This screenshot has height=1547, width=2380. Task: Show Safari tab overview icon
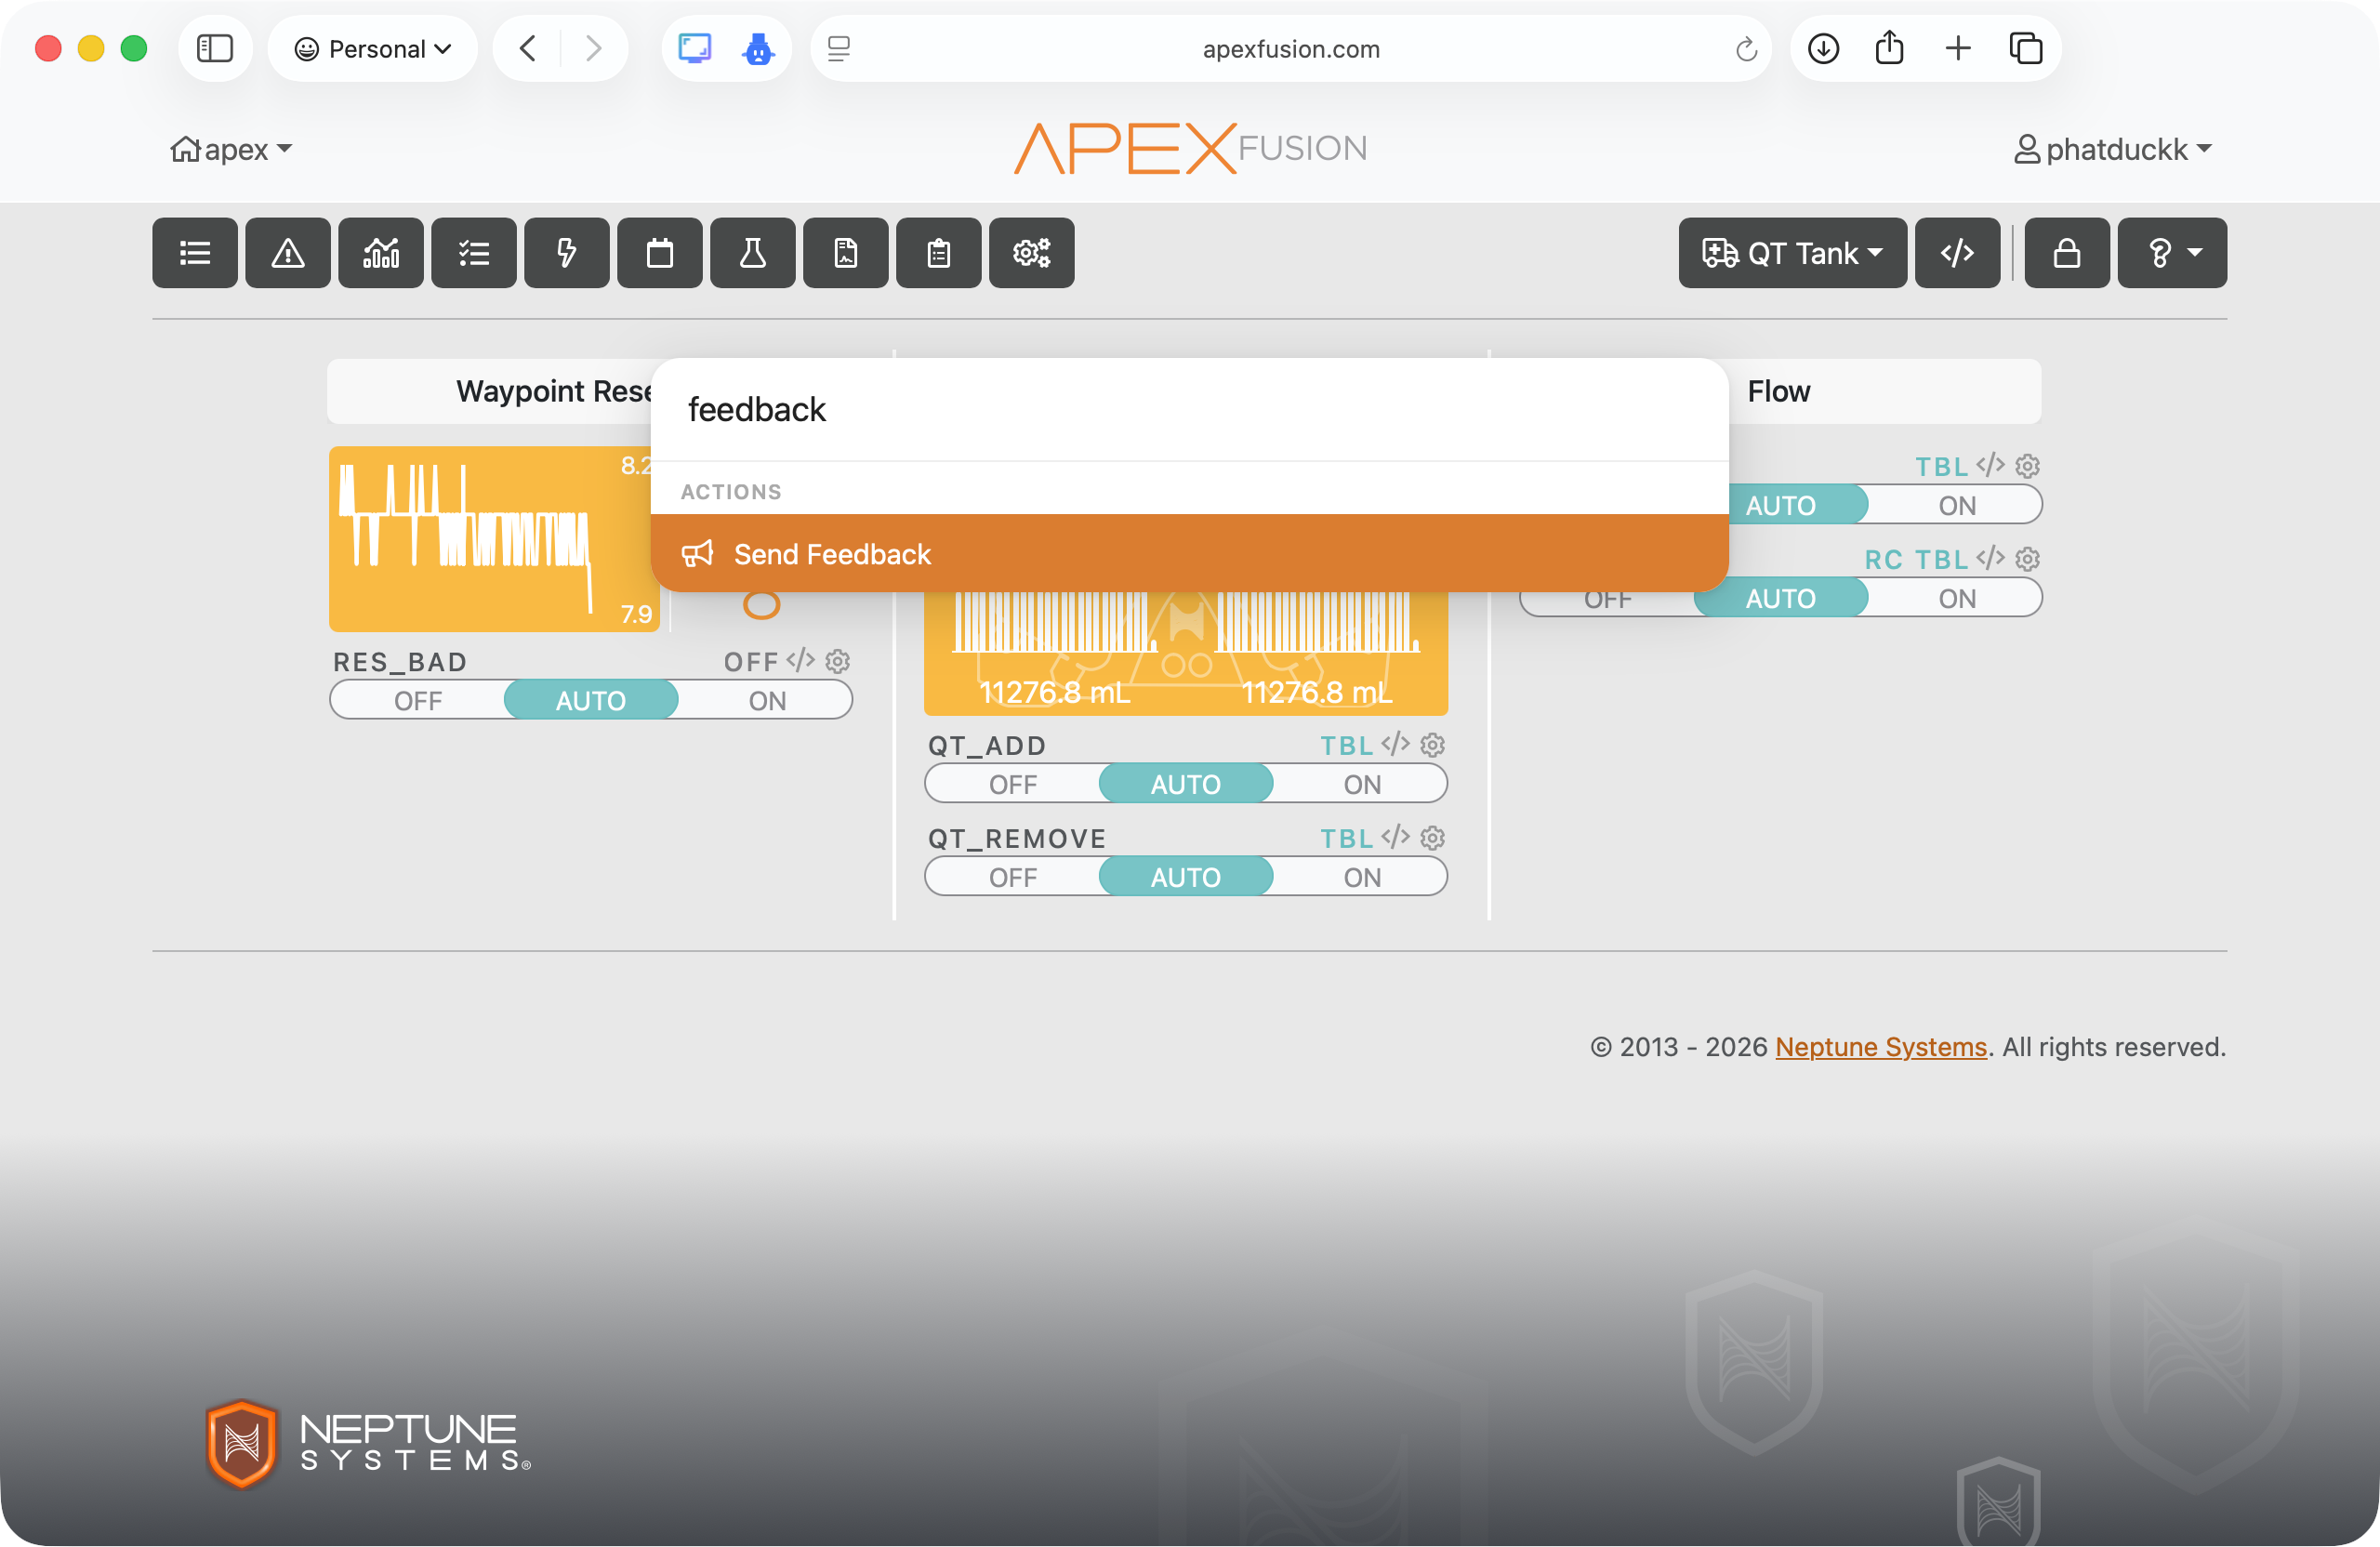(x=2026, y=49)
